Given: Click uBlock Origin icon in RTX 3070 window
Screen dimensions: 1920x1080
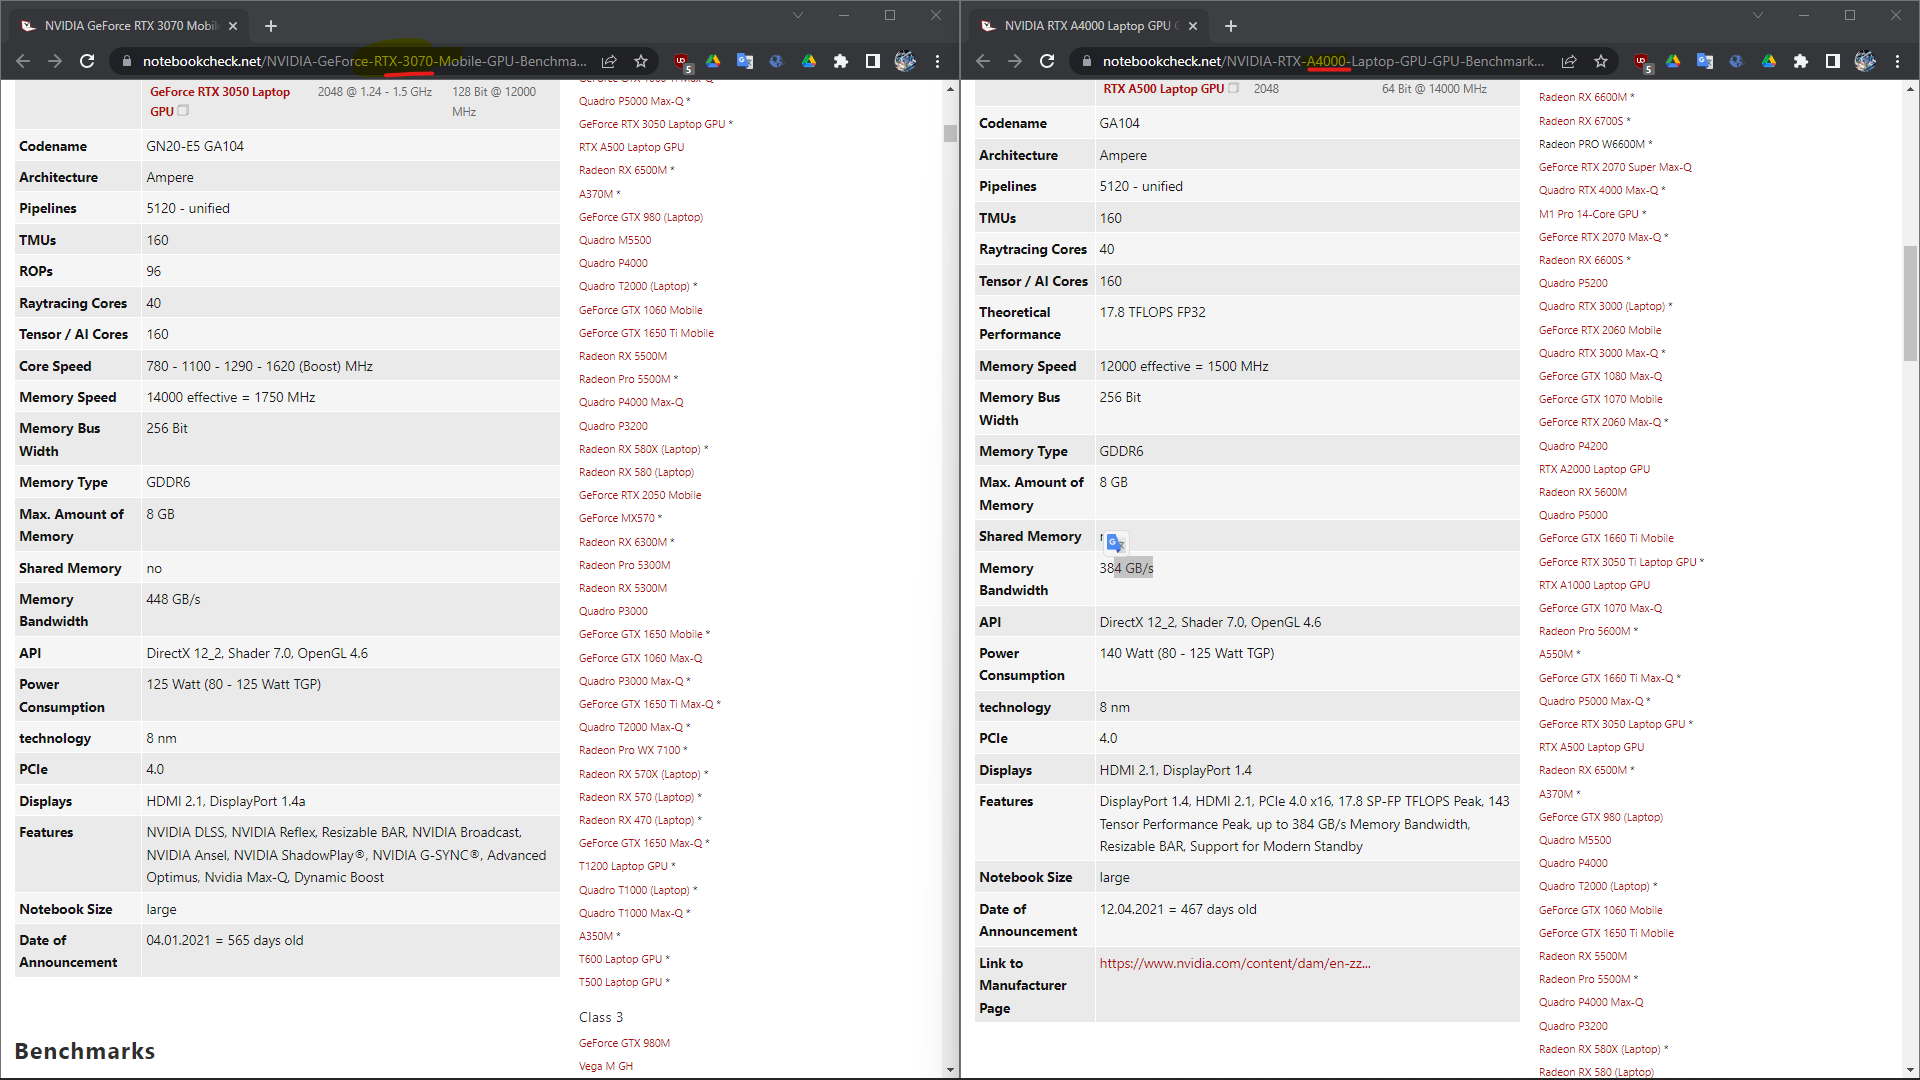Looking at the screenshot, I should tap(682, 62).
